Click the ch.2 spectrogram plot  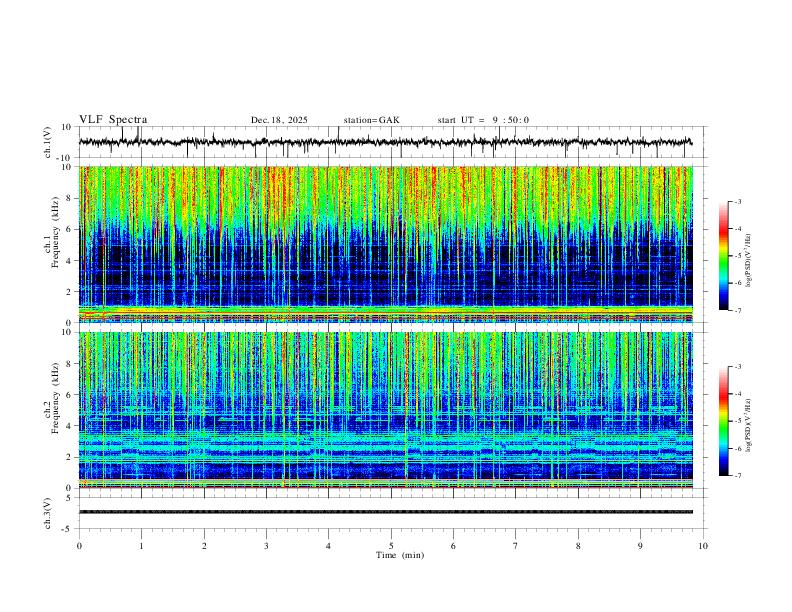click(385, 410)
